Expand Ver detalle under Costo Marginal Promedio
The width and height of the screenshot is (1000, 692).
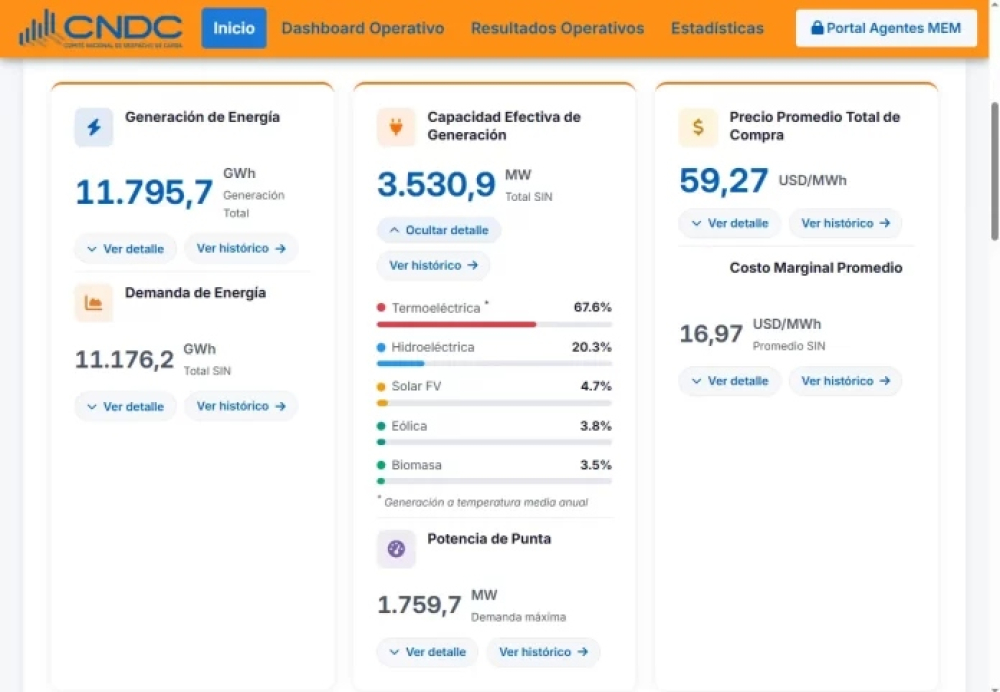point(730,381)
